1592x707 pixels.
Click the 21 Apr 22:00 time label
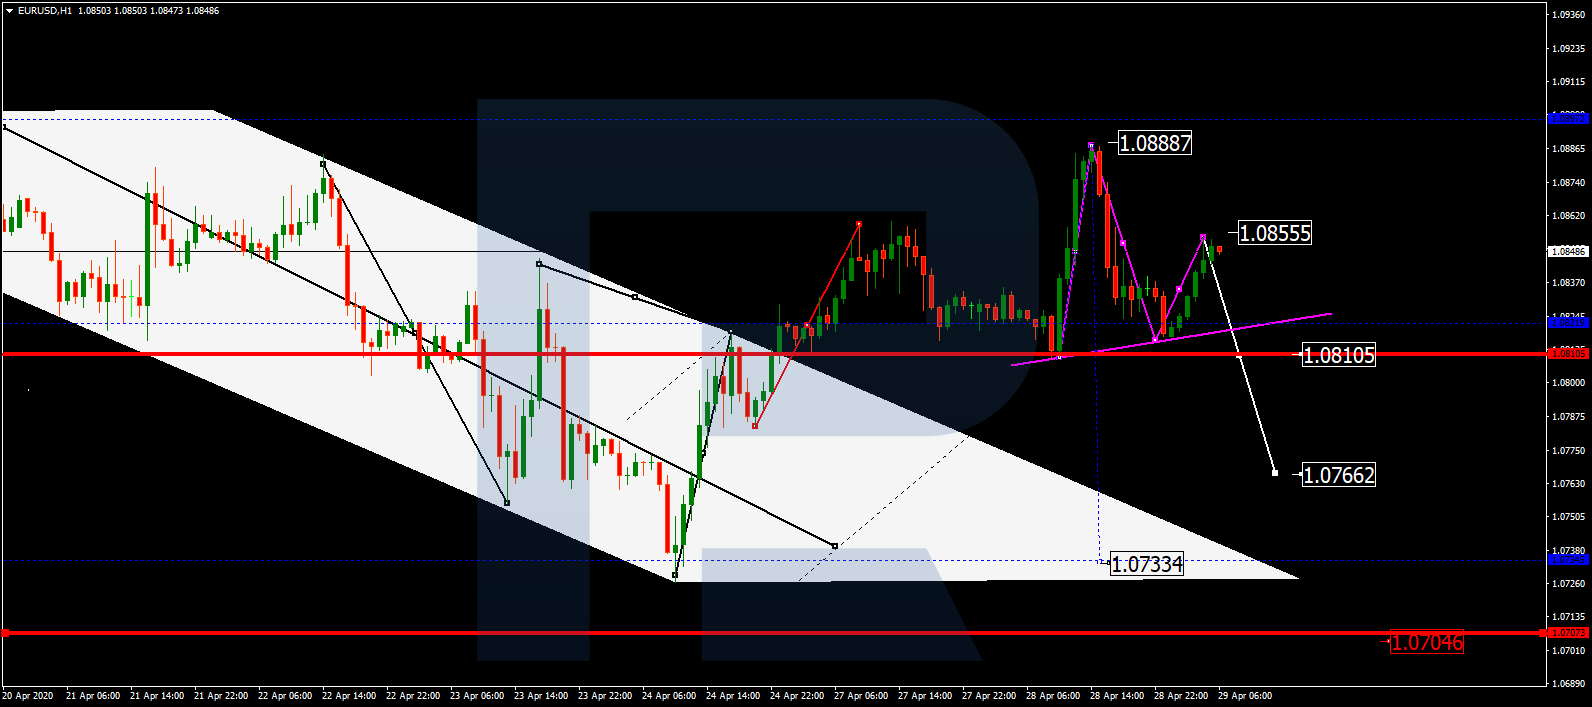pyautogui.click(x=221, y=696)
